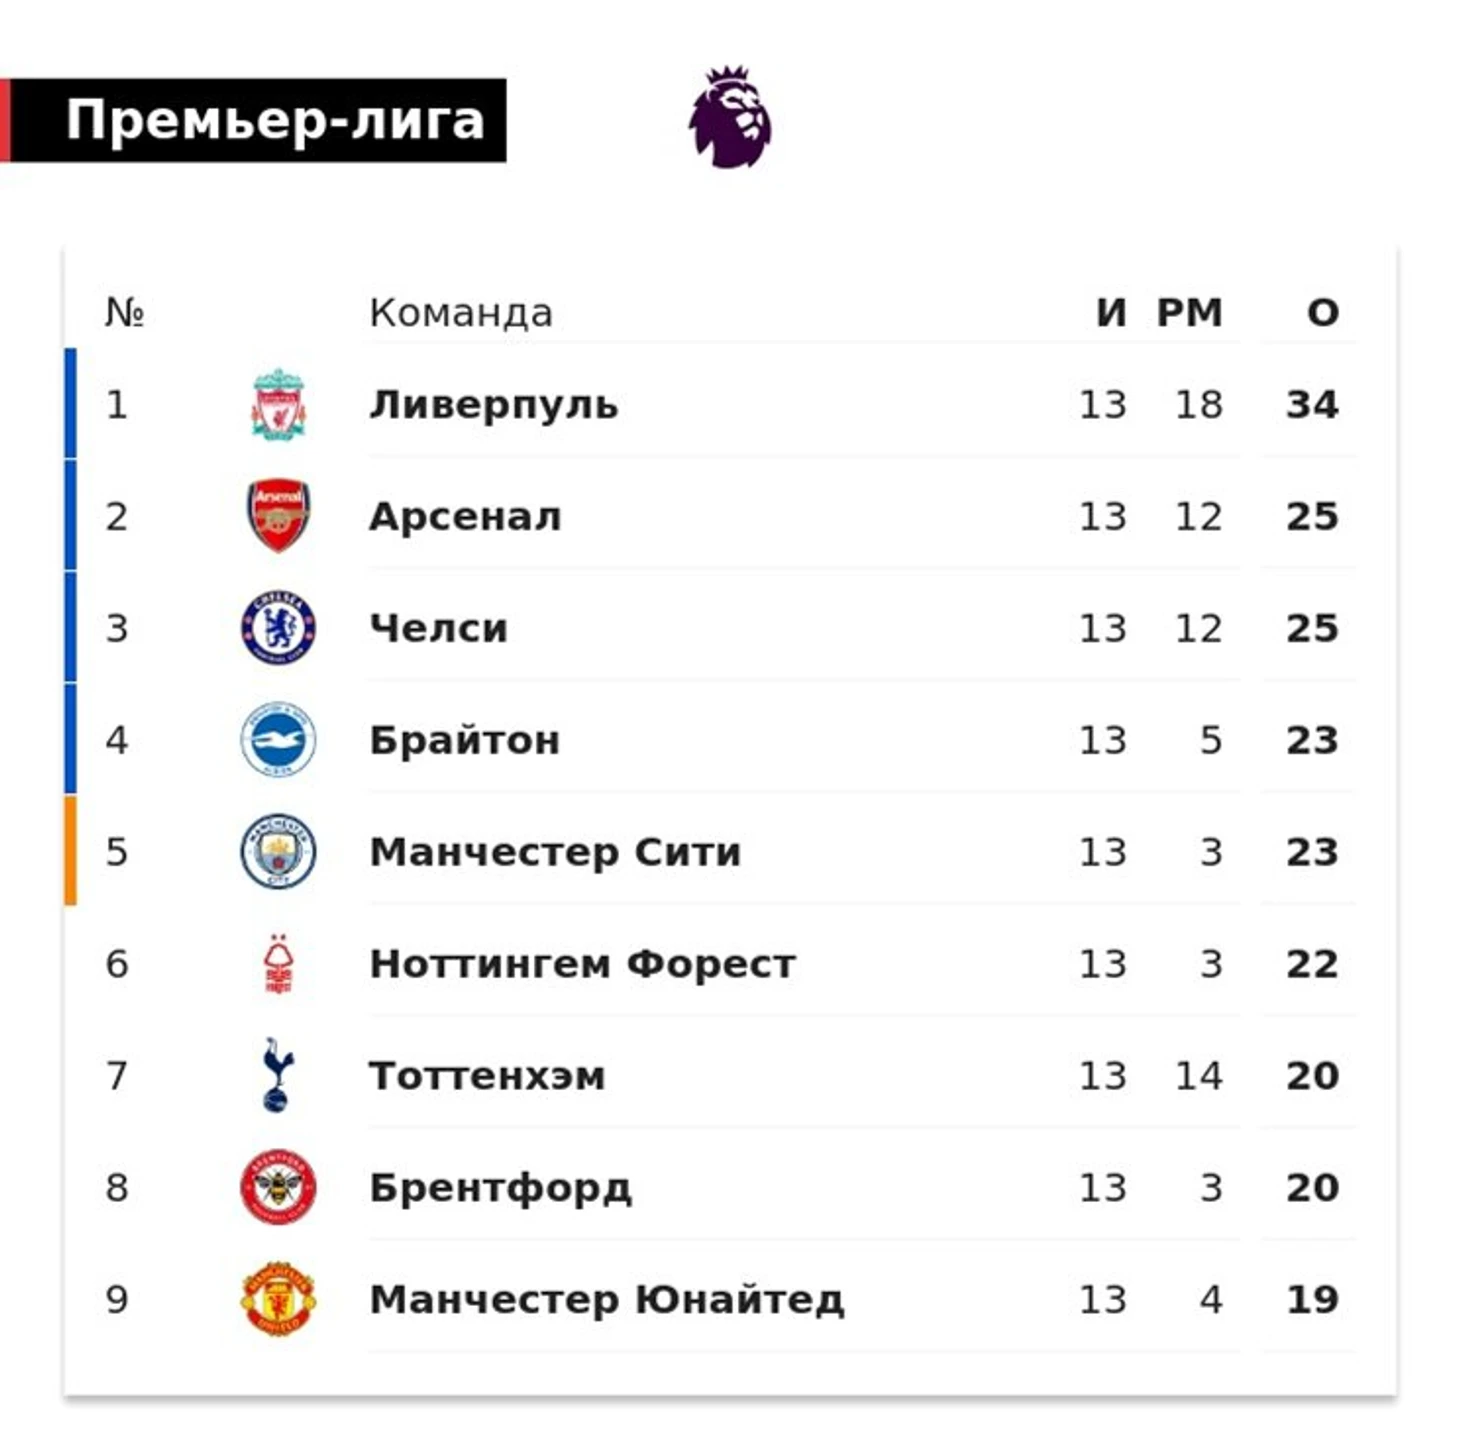The image size is (1460, 1433).
Task: Click the Arsenal club crest
Action: tap(278, 516)
